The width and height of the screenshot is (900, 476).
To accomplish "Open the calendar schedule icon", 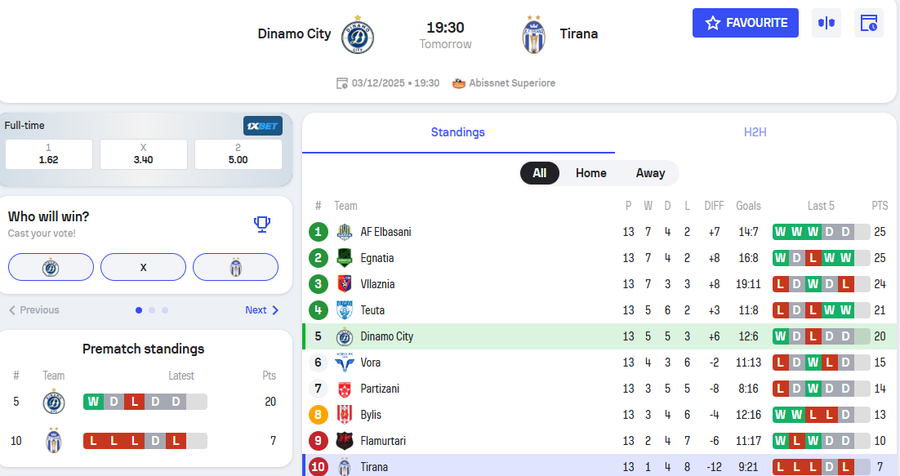I will click(x=869, y=23).
